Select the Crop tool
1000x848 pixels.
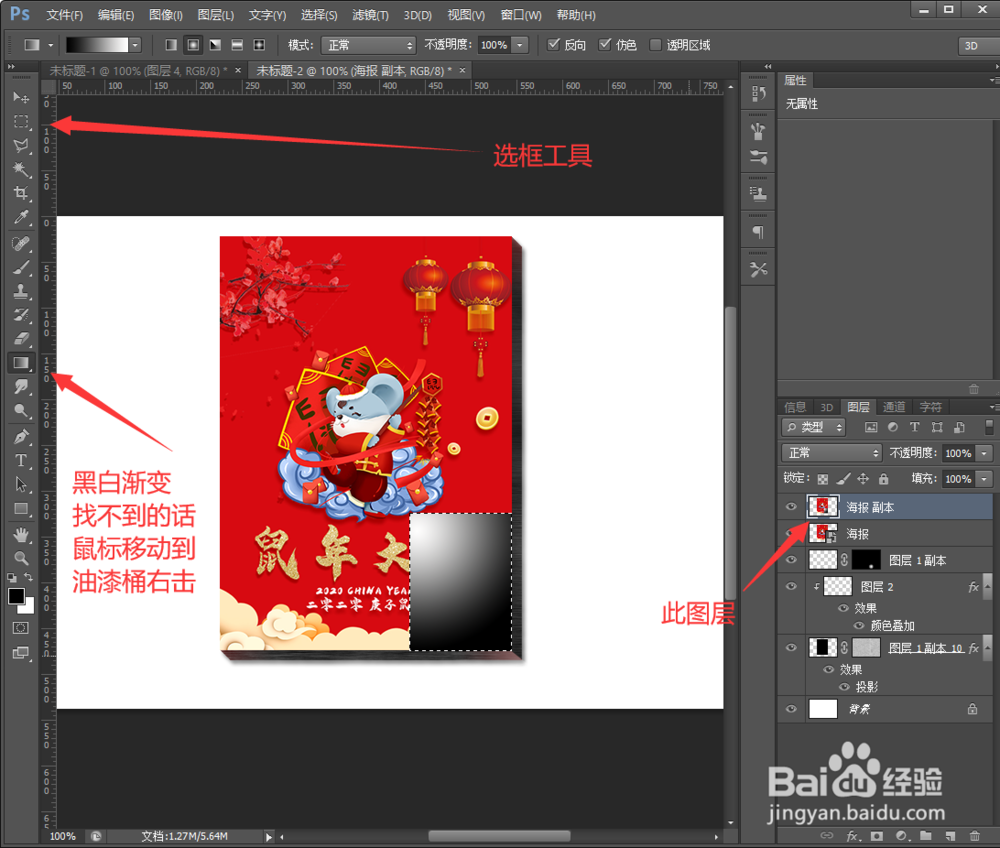21,193
